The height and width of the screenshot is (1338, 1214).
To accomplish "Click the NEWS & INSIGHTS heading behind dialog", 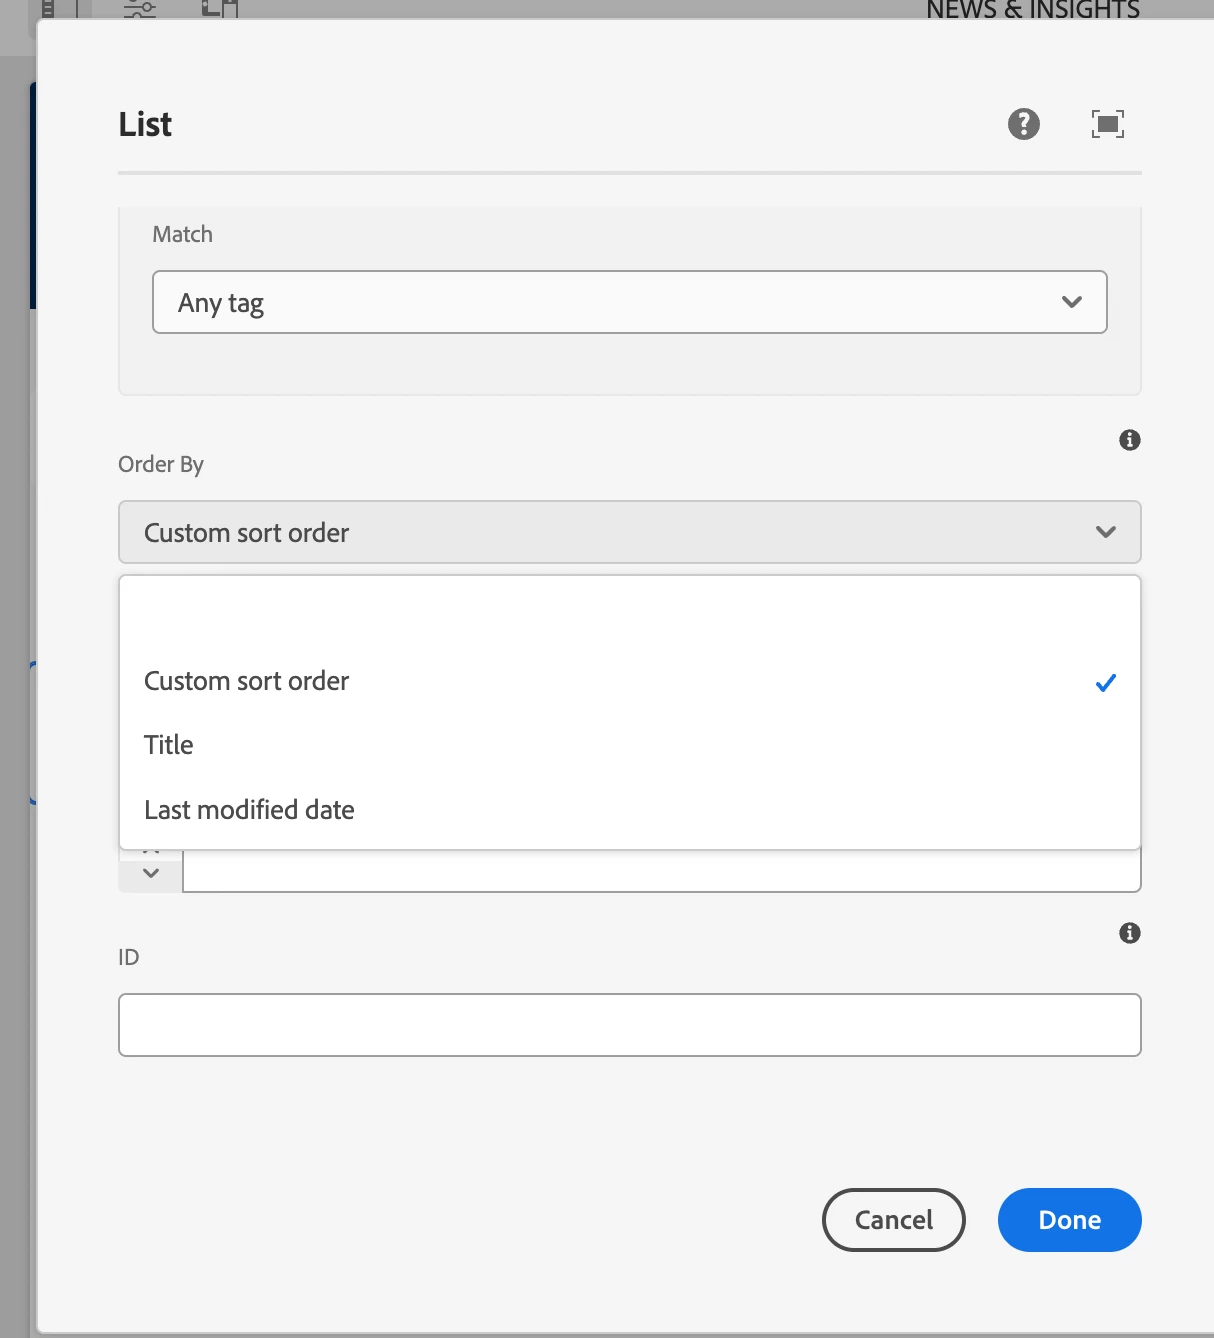I will coord(1032,10).
